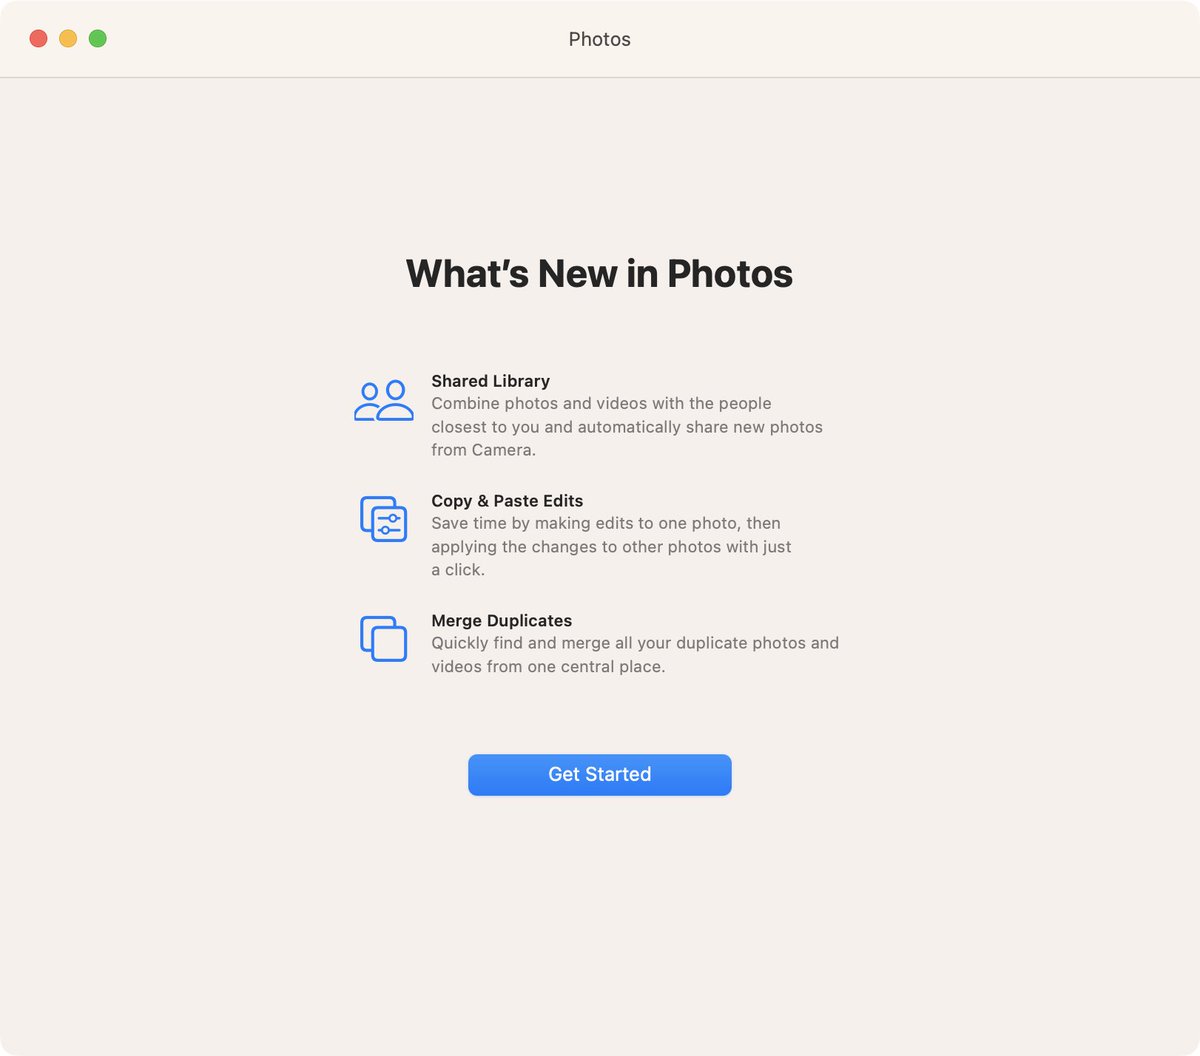Click the Shared Library people icon
Screen dimensions: 1200x1056
coord(384,400)
